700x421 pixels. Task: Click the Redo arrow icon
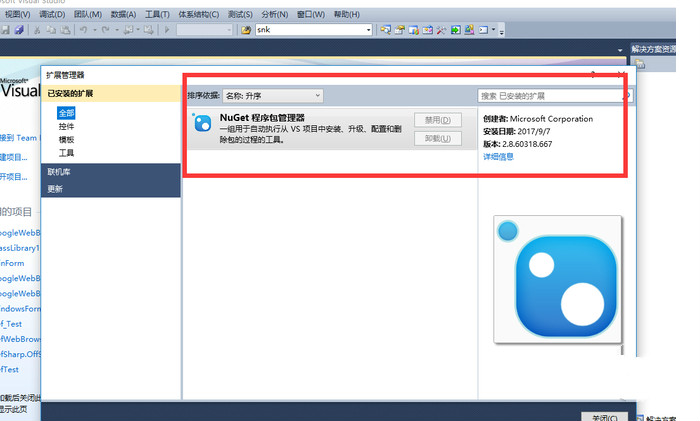pos(105,30)
